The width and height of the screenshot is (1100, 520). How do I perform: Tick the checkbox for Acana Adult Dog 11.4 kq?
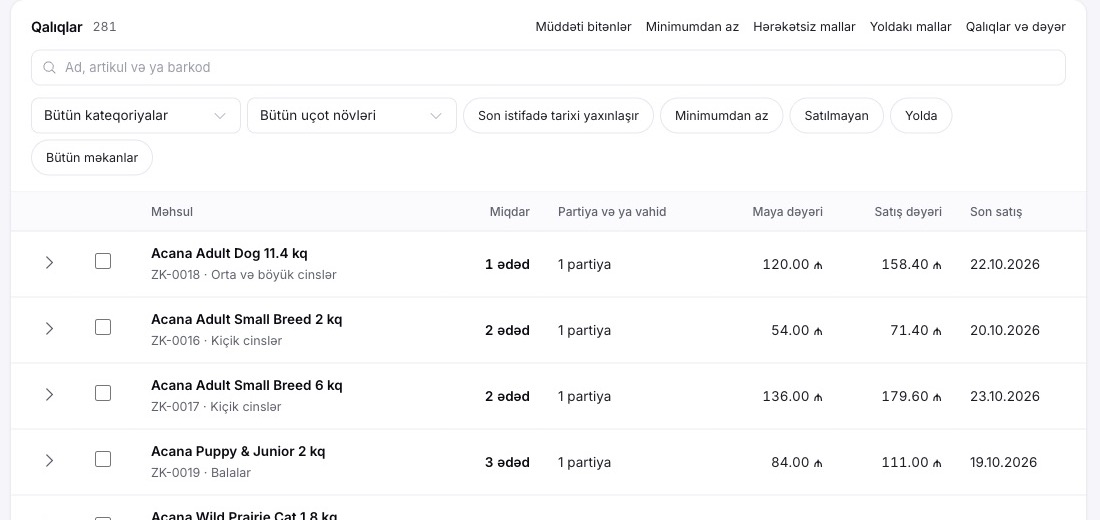(x=103, y=261)
